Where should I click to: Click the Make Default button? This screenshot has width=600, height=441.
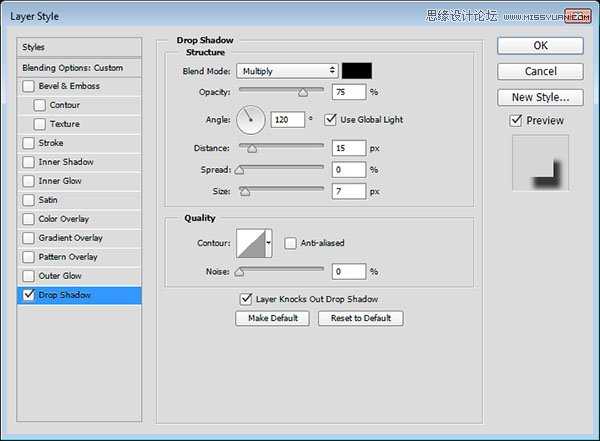pos(272,319)
